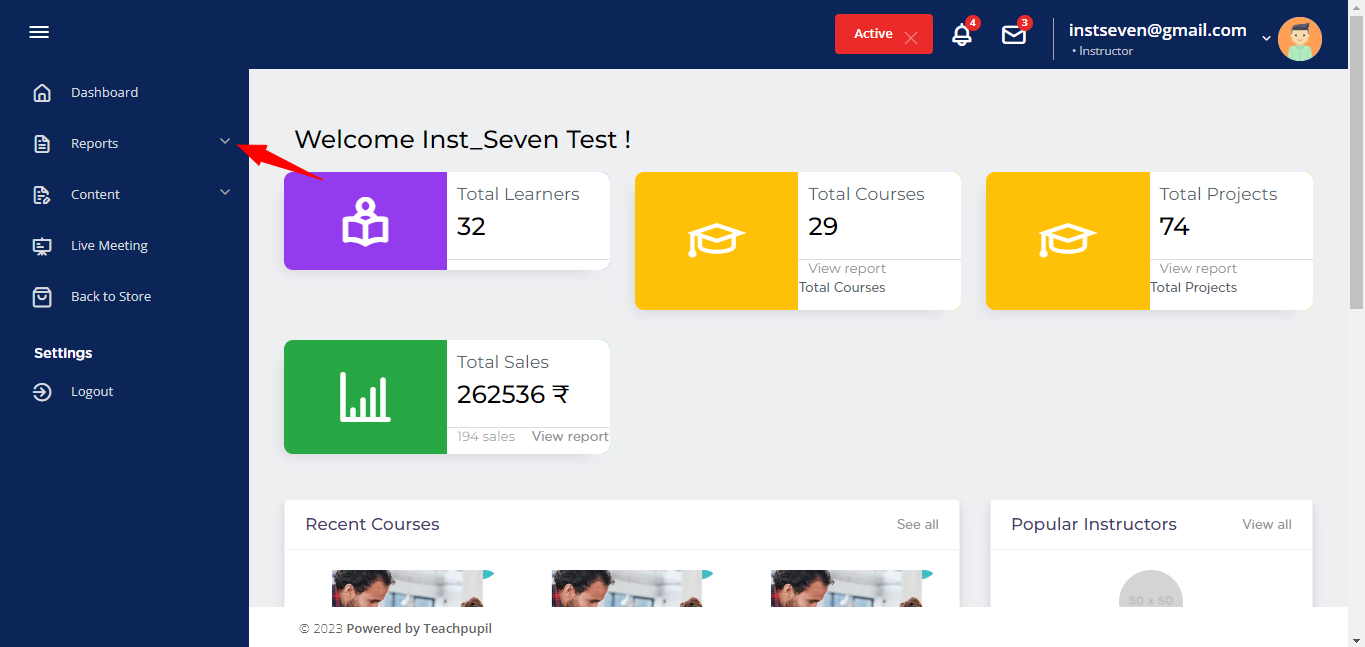Screen dimensions: 1365x647
Task: Click the user avatar picture
Action: (1299, 39)
